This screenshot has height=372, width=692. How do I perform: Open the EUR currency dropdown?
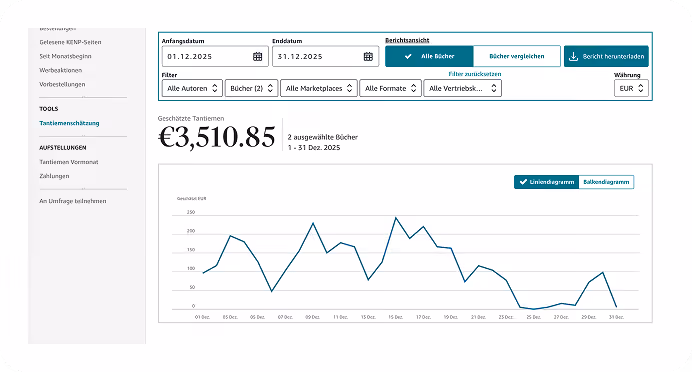tap(631, 88)
